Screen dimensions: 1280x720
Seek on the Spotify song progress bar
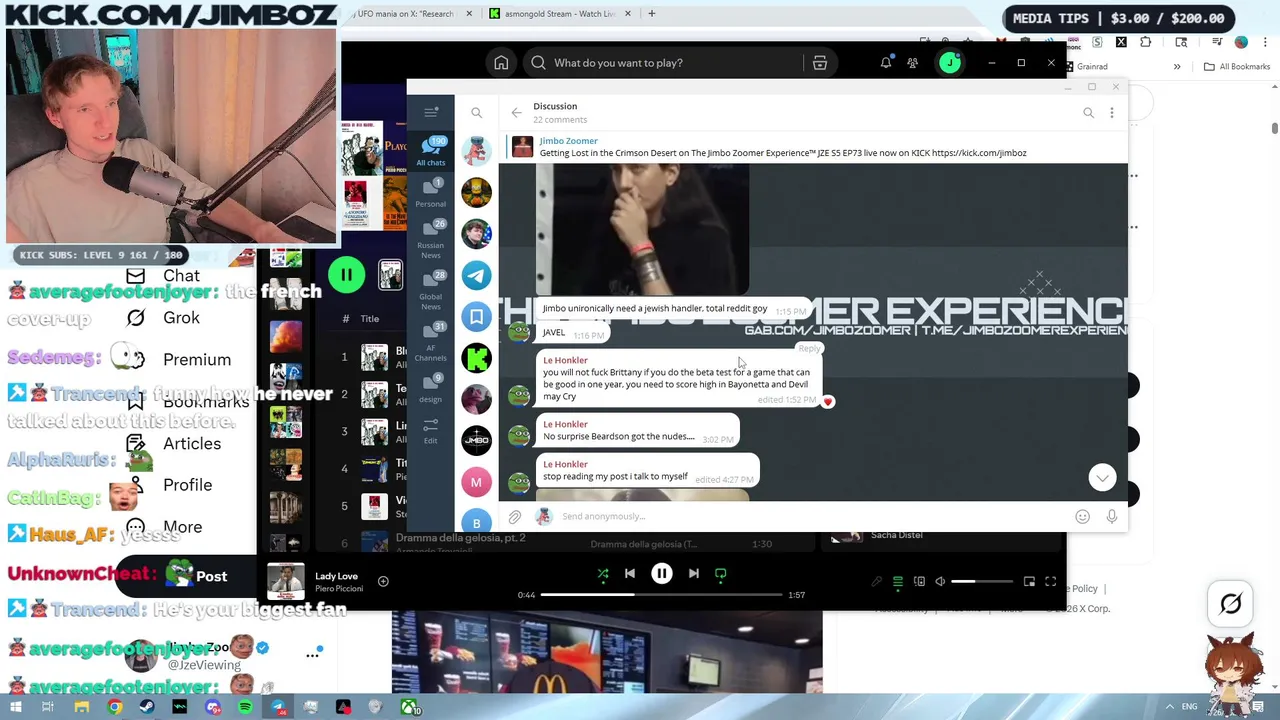click(662, 595)
